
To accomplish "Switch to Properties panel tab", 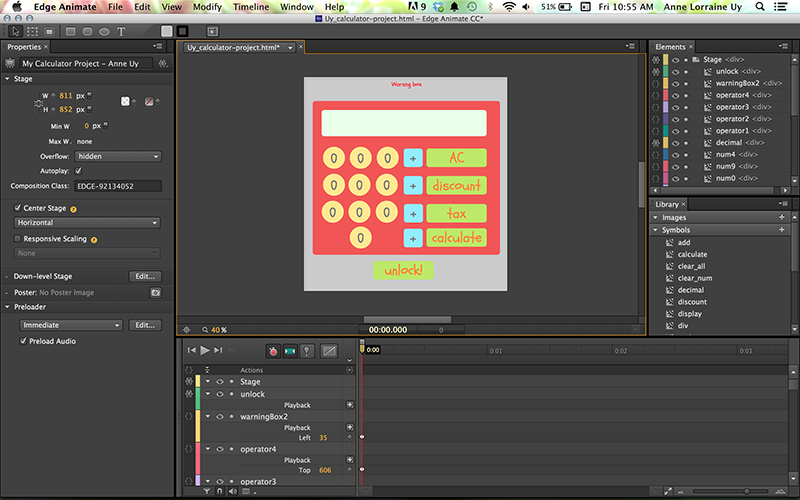I will tap(23, 47).
